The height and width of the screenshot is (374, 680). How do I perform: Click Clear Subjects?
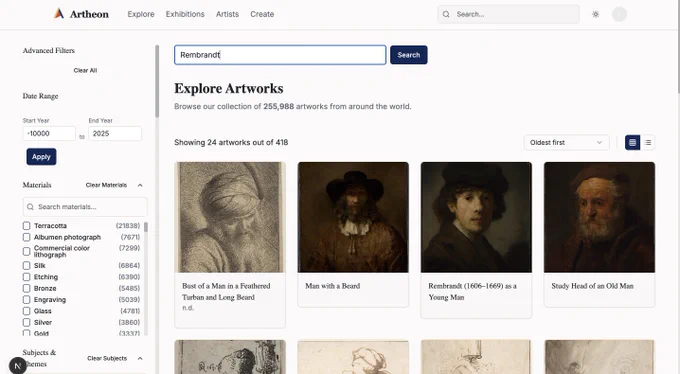click(x=107, y=358)
